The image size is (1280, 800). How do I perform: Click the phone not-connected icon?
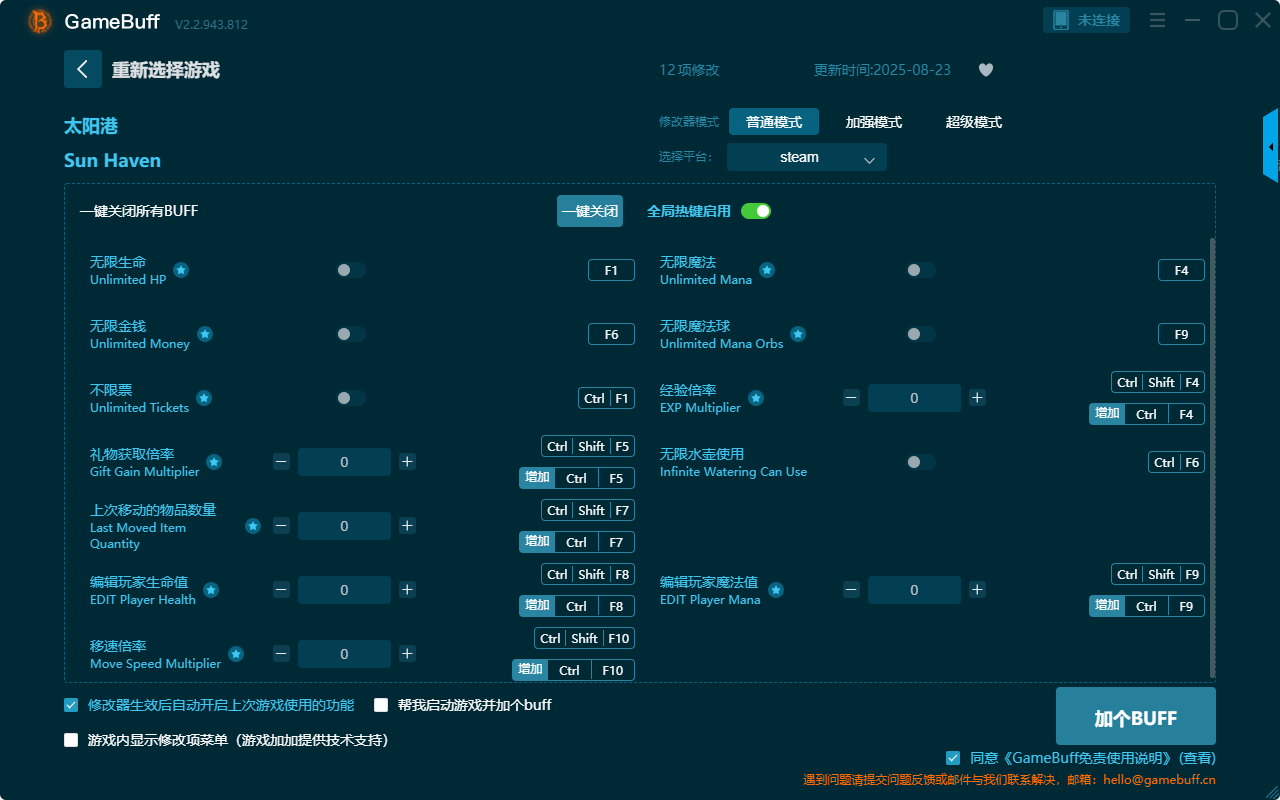[x=1062, y=20]
